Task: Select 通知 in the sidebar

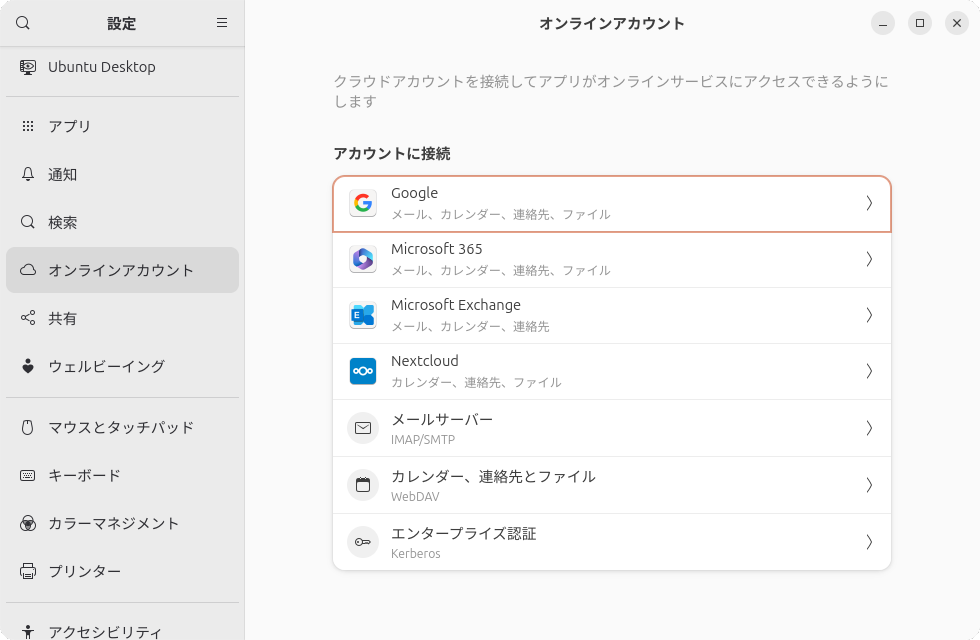Action: point(63,174)
